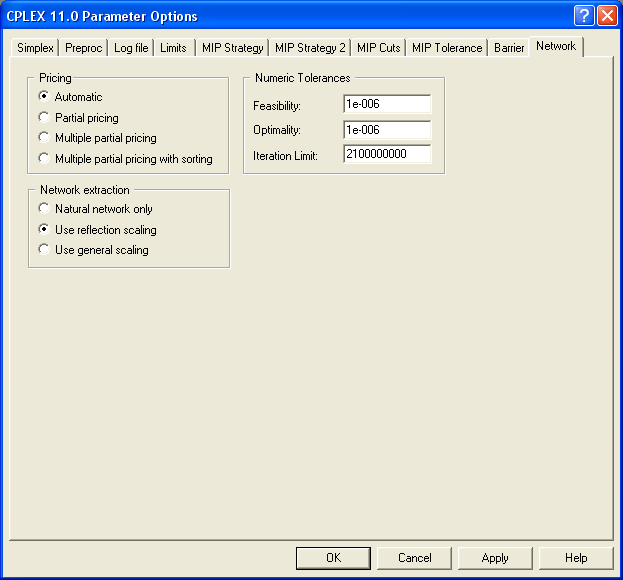Viewport: 623px width, 580px height.
Task: Select Automatic pricing option
Action: [x=43, y=97]
